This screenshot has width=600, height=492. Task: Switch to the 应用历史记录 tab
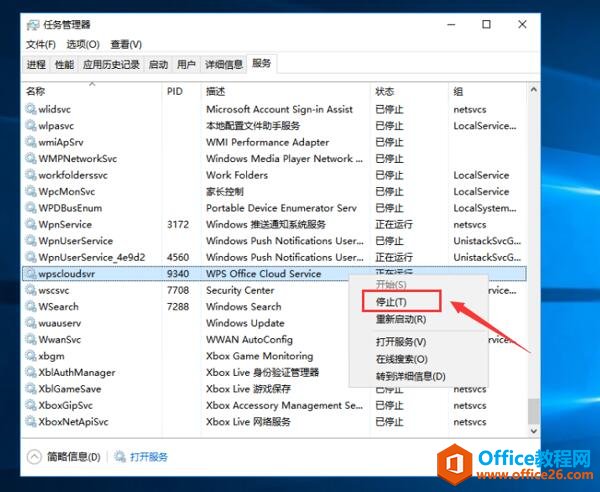click(111, 64)
